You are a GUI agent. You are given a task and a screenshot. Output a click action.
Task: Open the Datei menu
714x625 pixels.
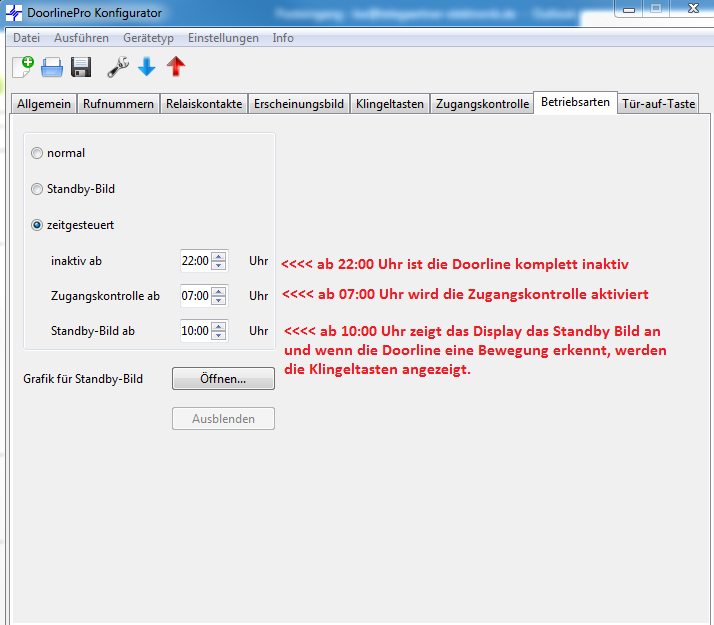(26, 38)
